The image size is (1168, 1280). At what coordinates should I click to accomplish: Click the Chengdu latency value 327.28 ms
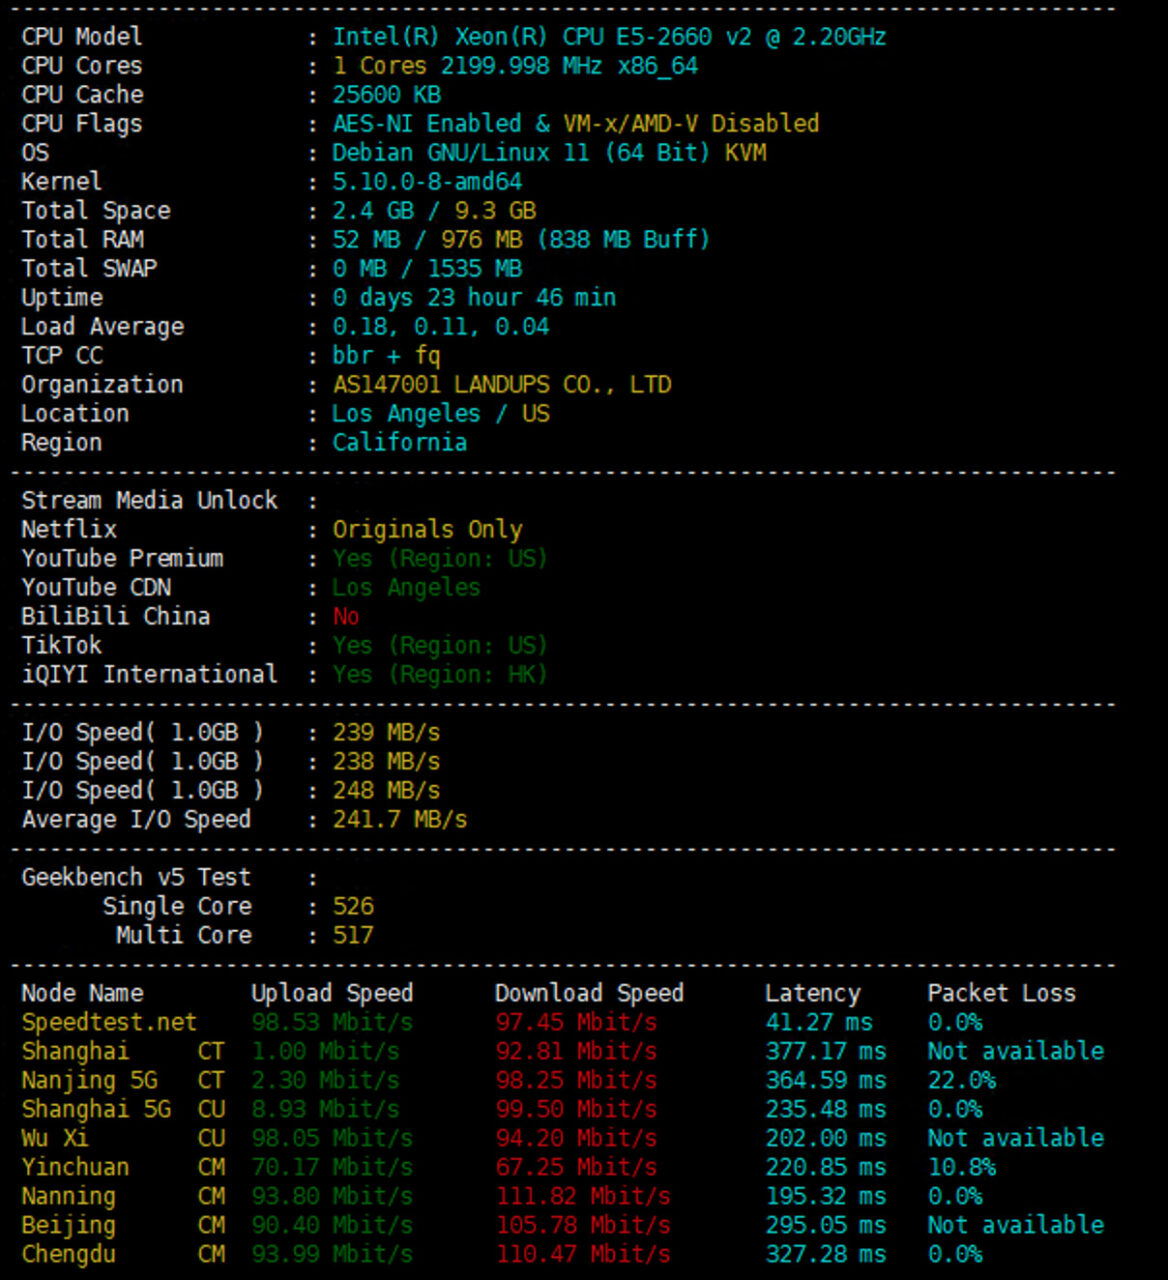tap(825, 1255)
